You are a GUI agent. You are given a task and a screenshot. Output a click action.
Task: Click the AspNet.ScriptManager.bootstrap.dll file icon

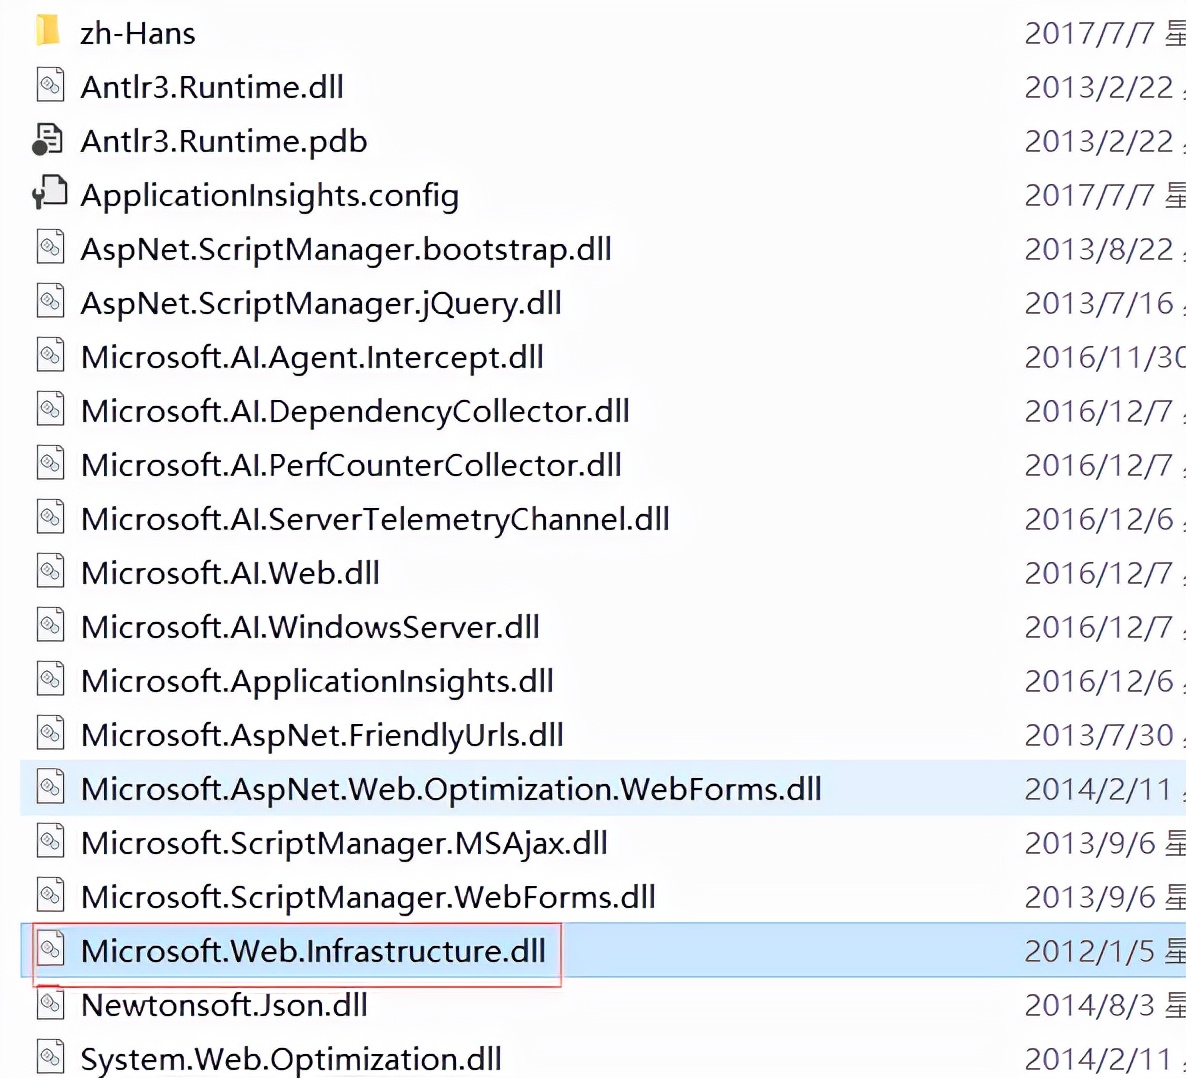(x=50, y=247)
